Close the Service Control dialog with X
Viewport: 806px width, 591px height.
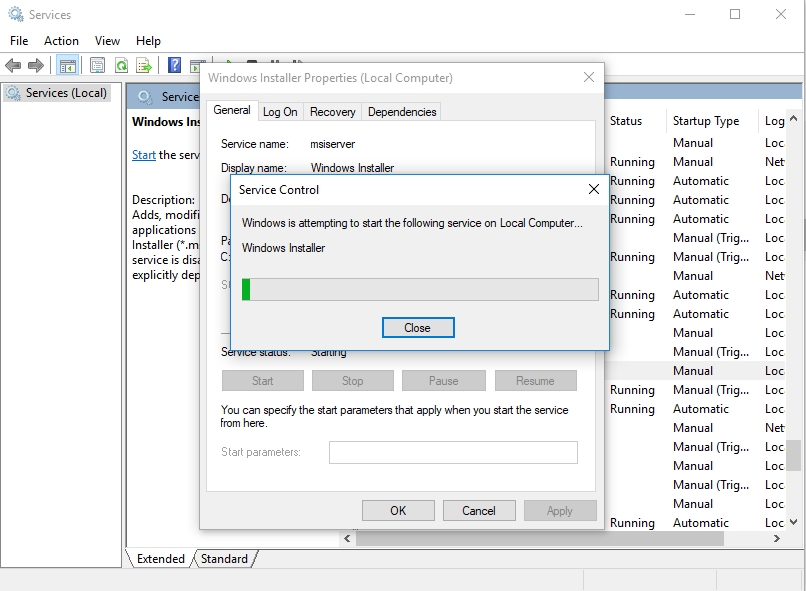pyautogui.click(x=594, y=189)
